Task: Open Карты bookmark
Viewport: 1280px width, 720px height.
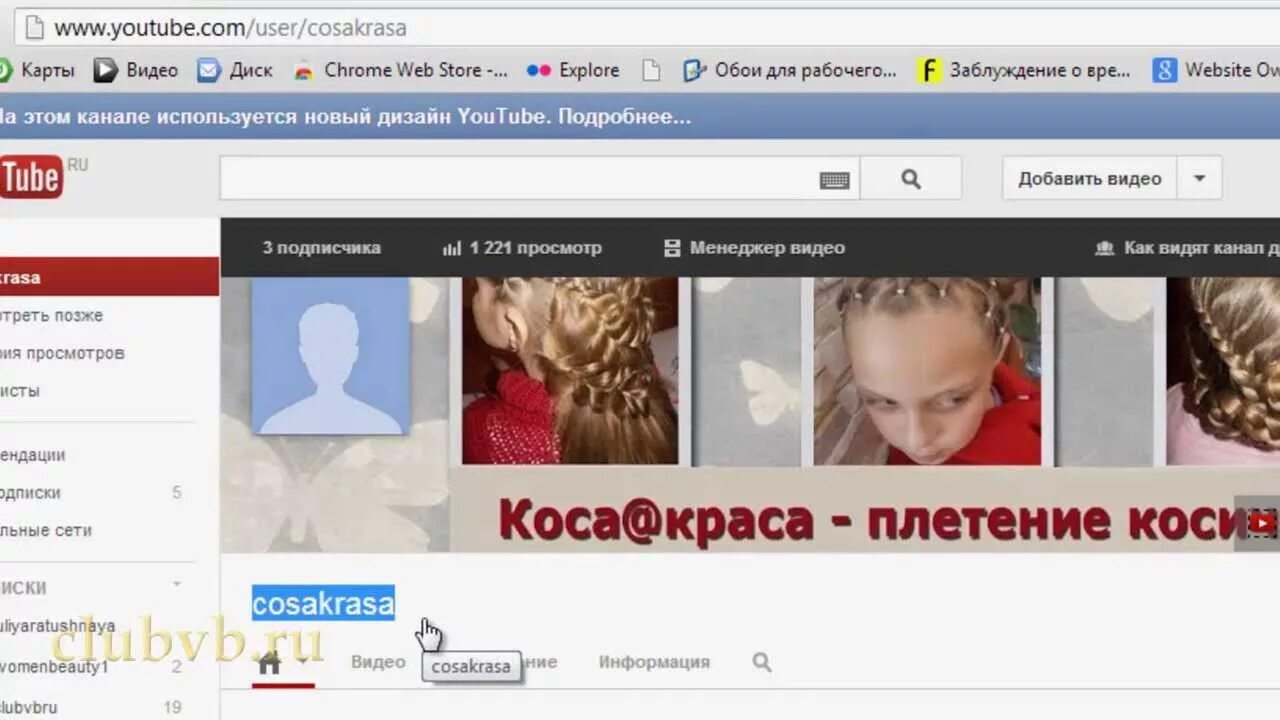Action: [37, 70]
